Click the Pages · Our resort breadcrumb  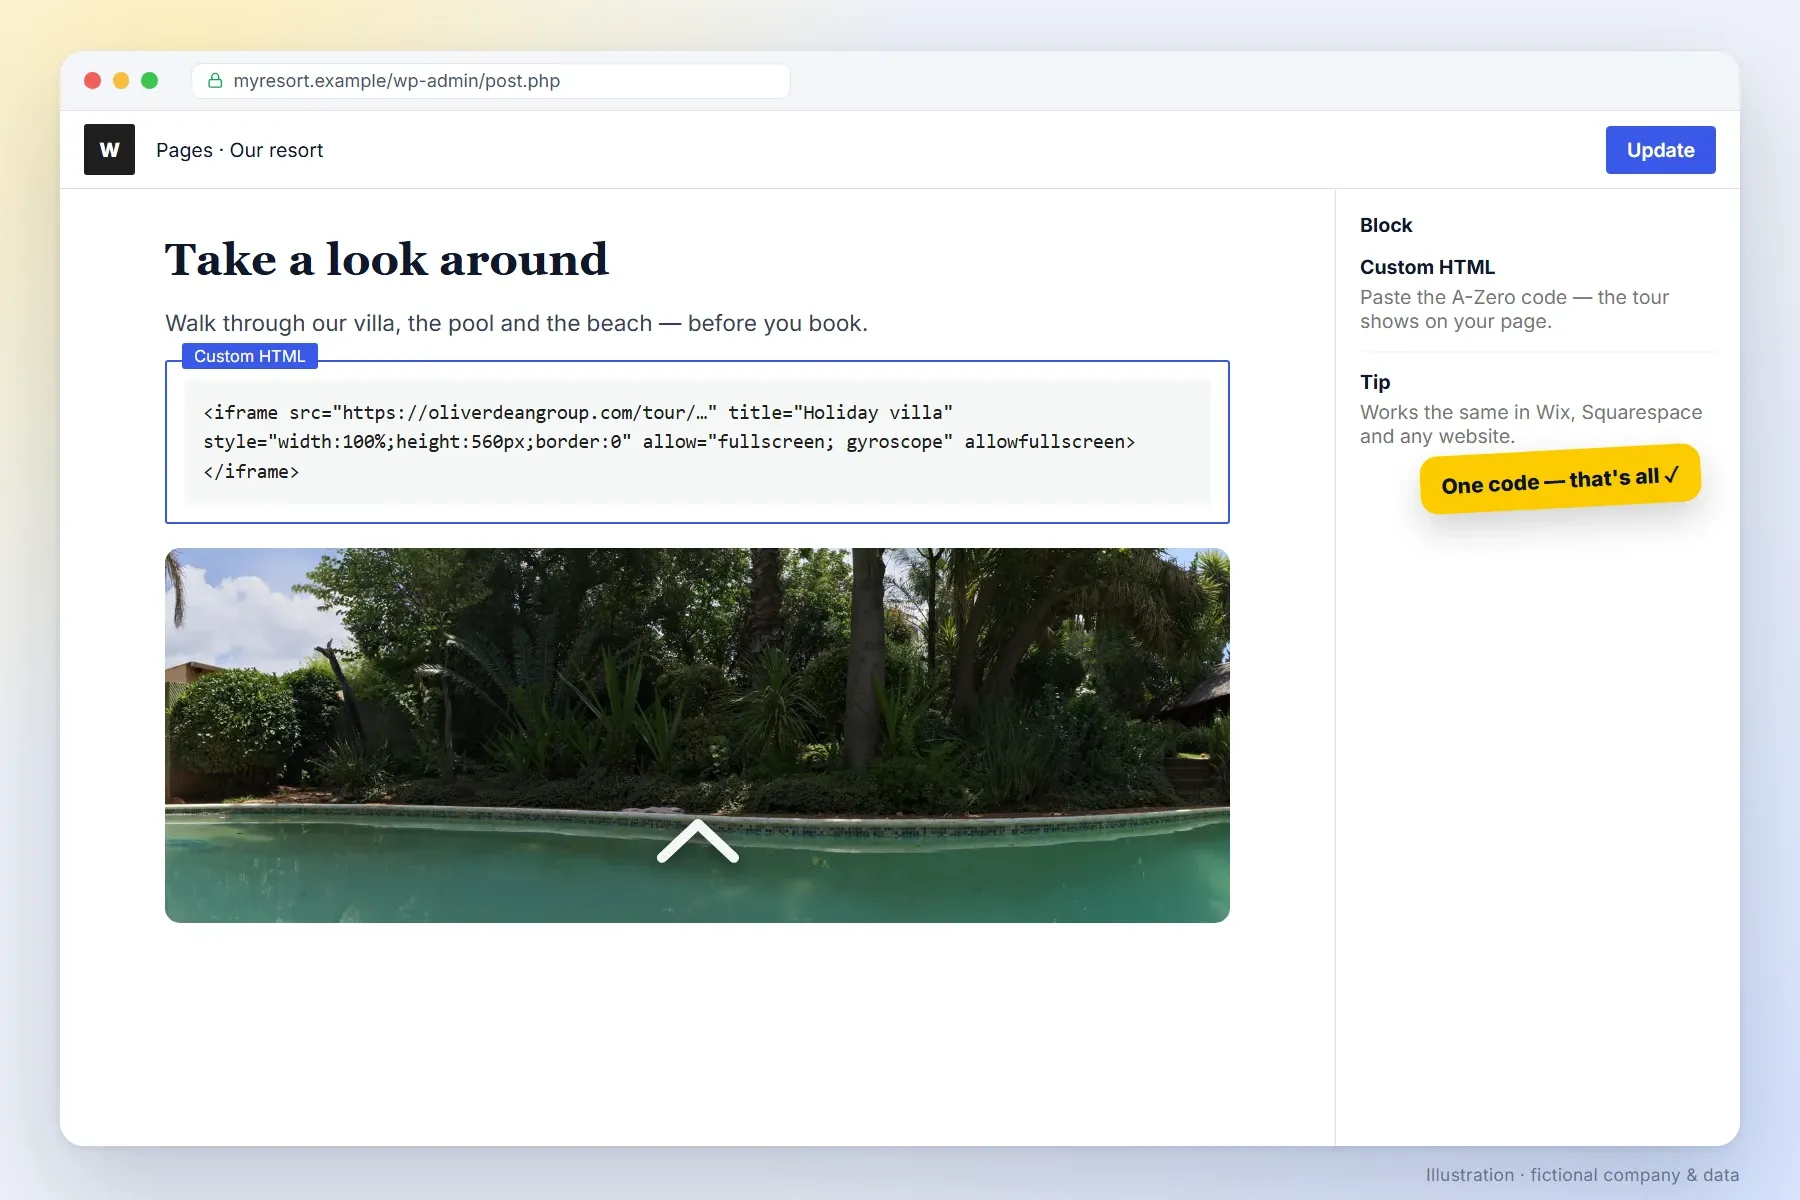(x=239, y=150)
